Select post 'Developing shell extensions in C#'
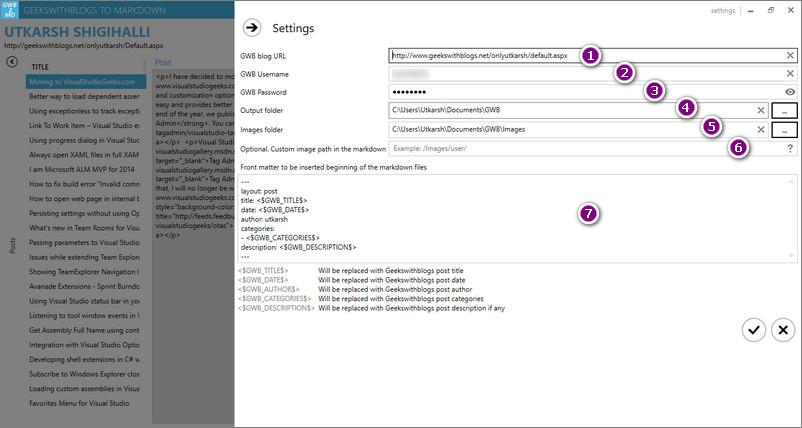Image resolution: width=802 pixels, height=428 pixels. [86, 359]
